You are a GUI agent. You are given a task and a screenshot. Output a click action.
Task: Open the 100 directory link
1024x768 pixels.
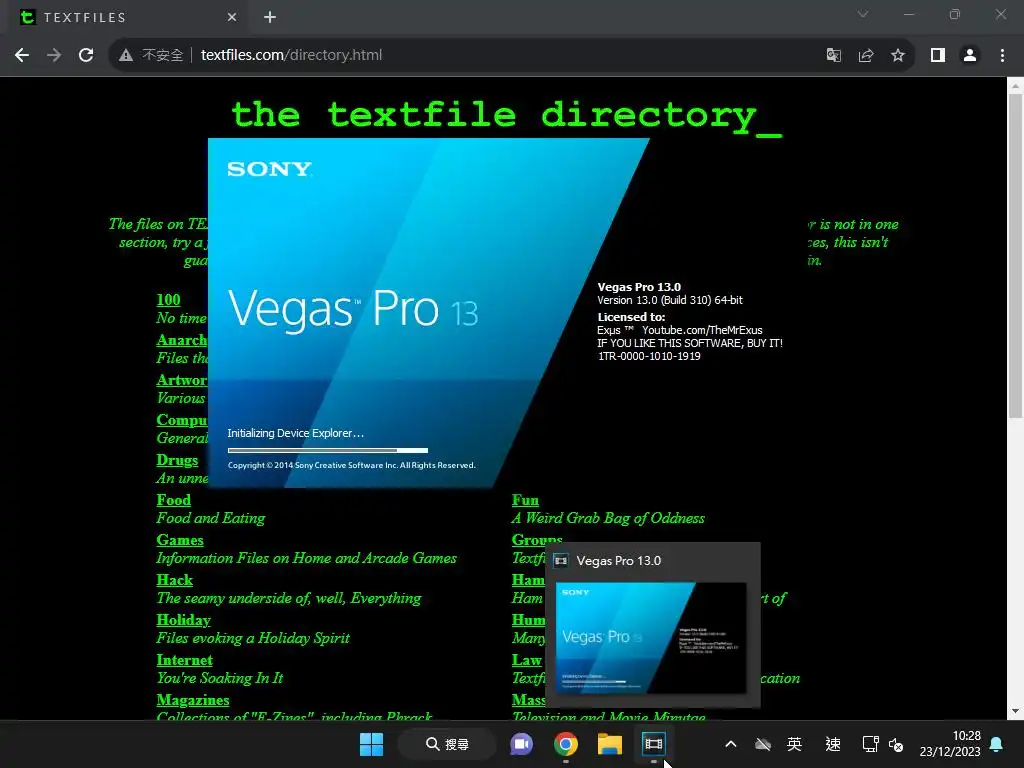tap(168, 300)
